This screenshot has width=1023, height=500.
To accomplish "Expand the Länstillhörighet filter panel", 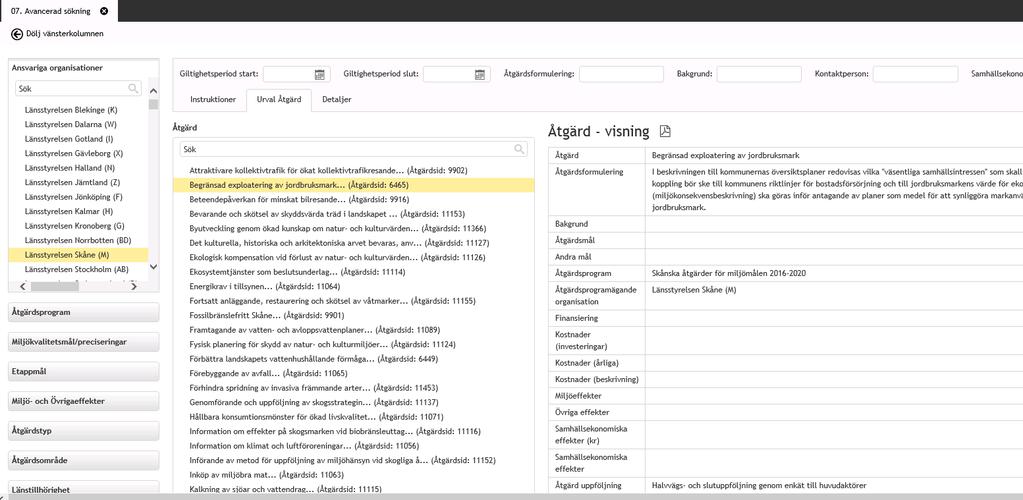I will (84, 488).
